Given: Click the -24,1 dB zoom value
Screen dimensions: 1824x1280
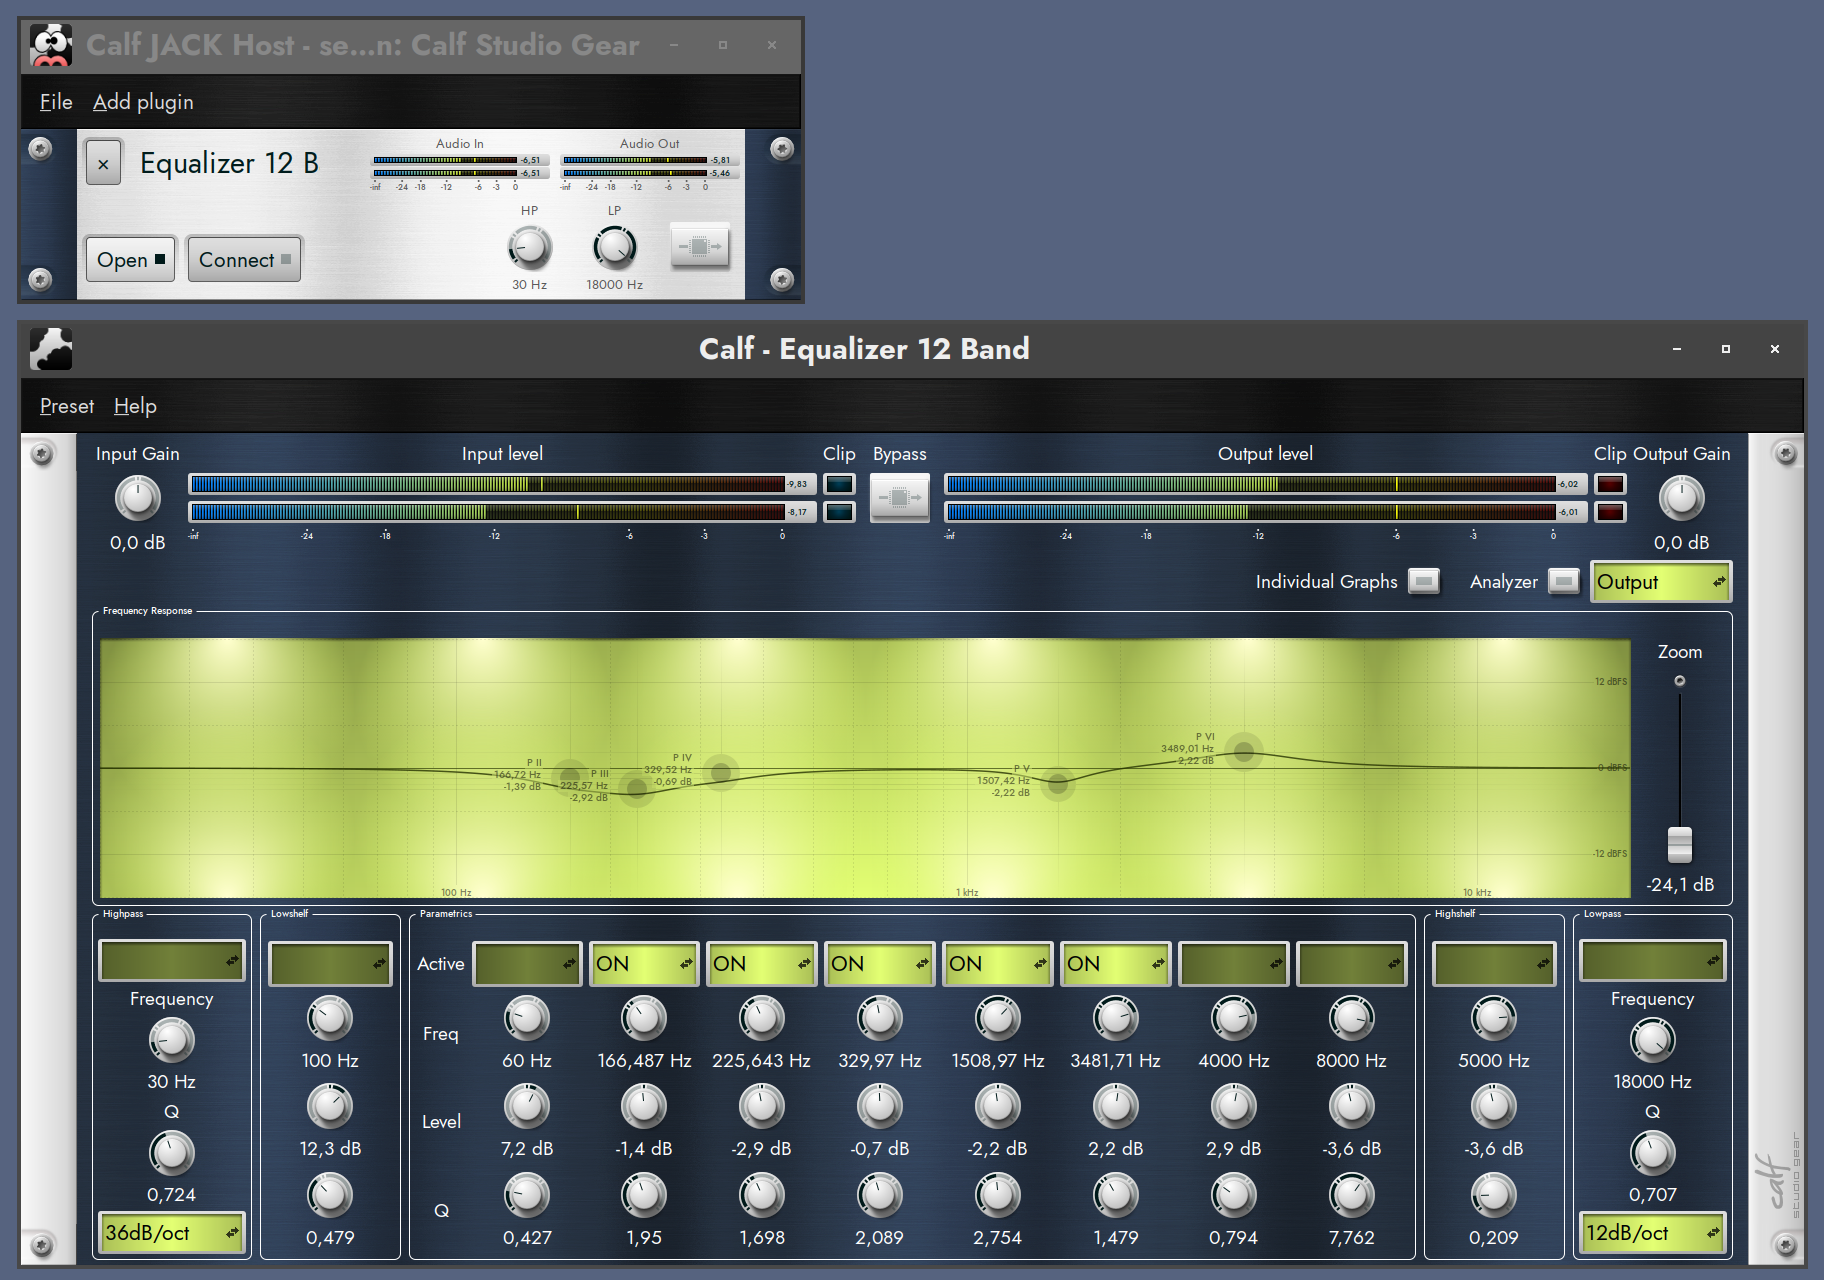Looking at the screenshot, I should [x=1680, y=885].
